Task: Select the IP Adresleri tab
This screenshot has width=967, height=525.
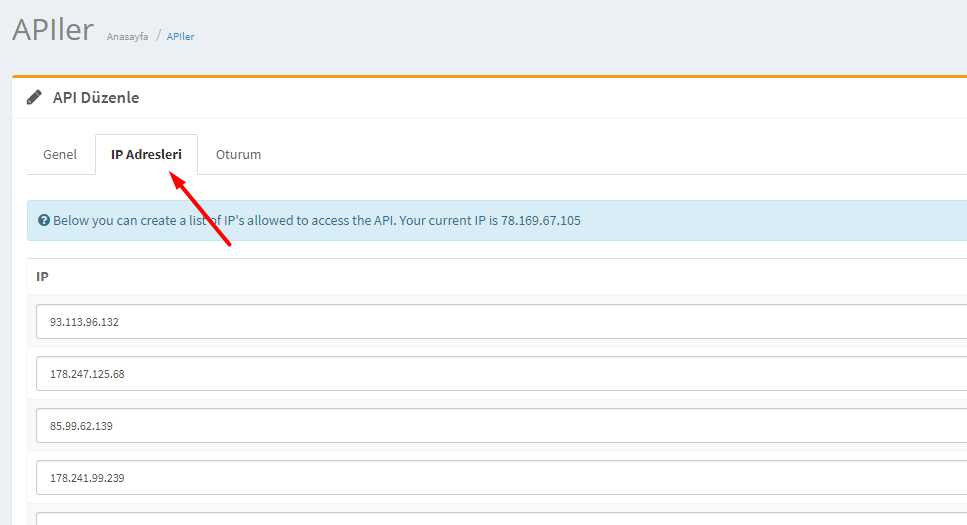Action: pyautogui.click(x=146, y=154)
